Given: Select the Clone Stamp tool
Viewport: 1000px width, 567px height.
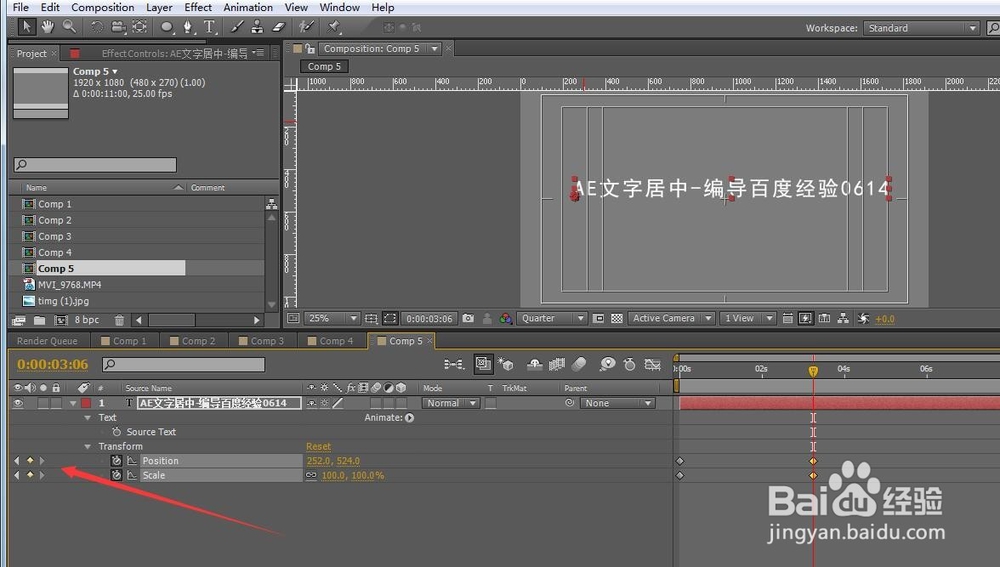Looking at the screenshot, I should click(257, 27).
